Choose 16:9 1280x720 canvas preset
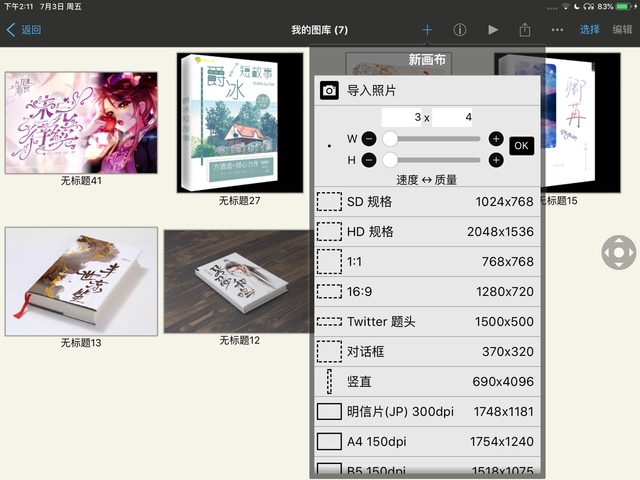 [427, 291]
